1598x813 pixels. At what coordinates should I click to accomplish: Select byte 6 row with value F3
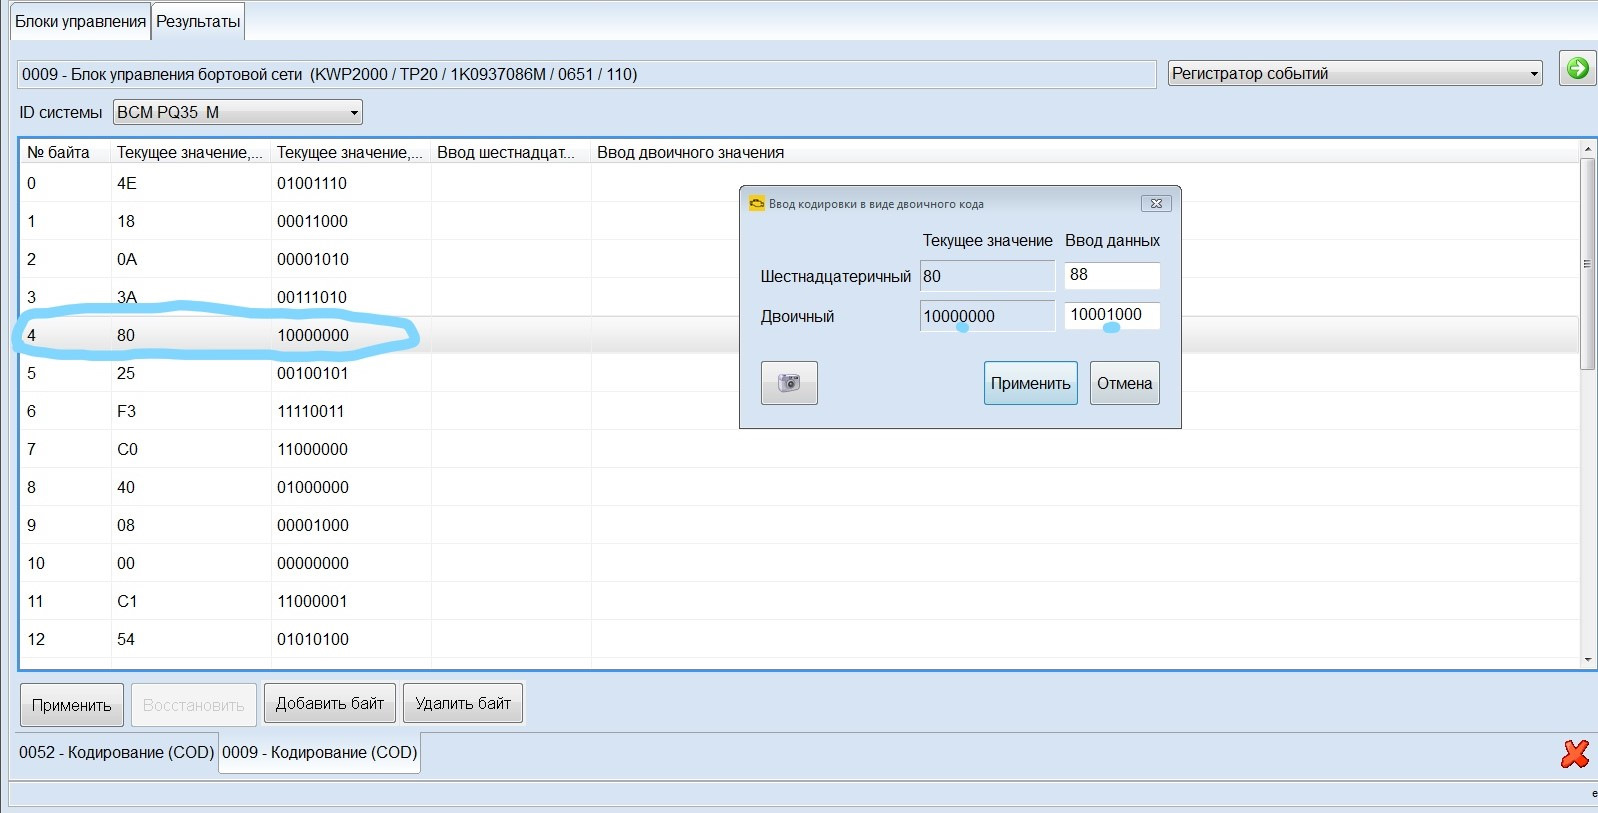tap(799, 411)
